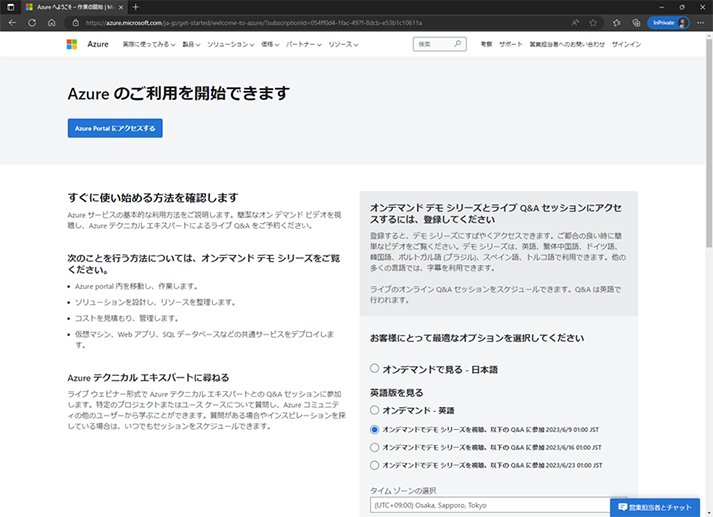Select the Q&A 2023/6/23 radio option
This screenshot has width=713, height=517.
click(x=374, y=465)
